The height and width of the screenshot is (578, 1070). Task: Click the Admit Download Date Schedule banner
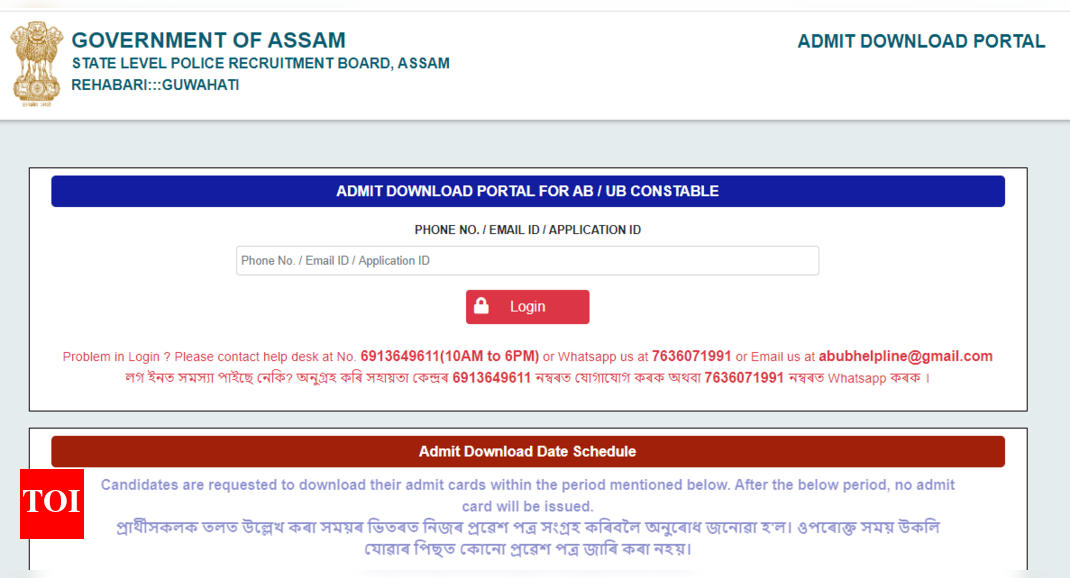click(527, 452)
